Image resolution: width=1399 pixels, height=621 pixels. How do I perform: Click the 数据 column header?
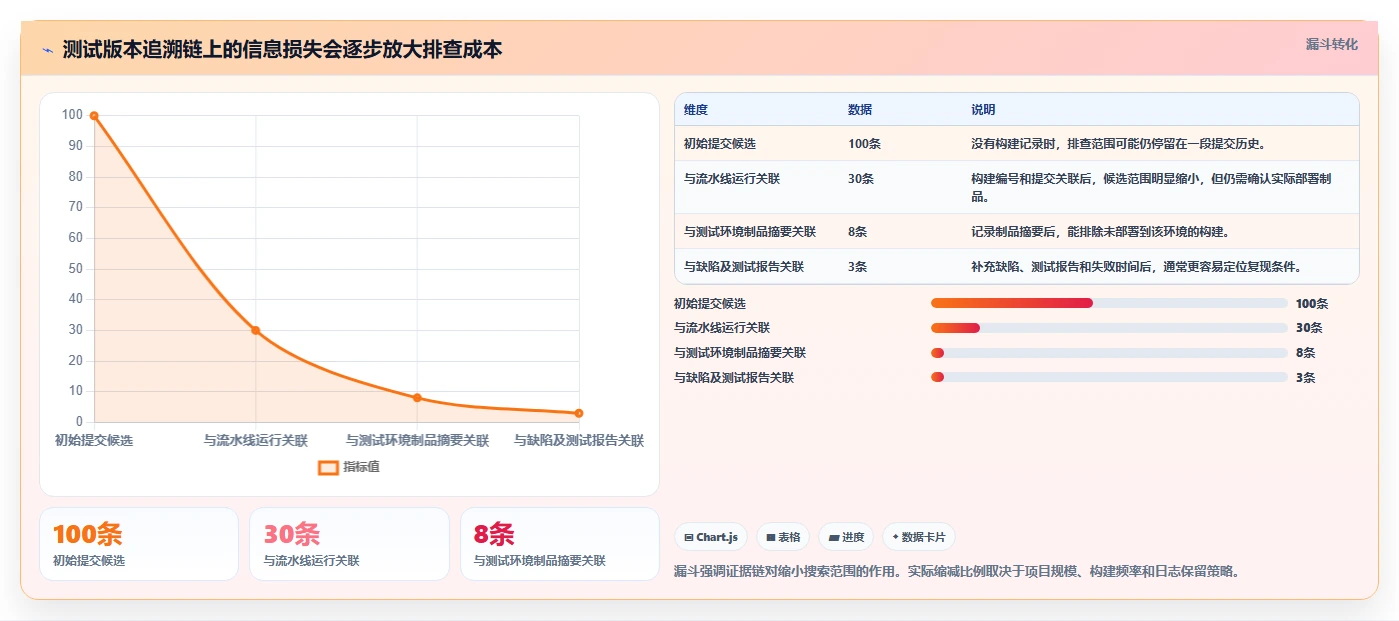(860, 110)
